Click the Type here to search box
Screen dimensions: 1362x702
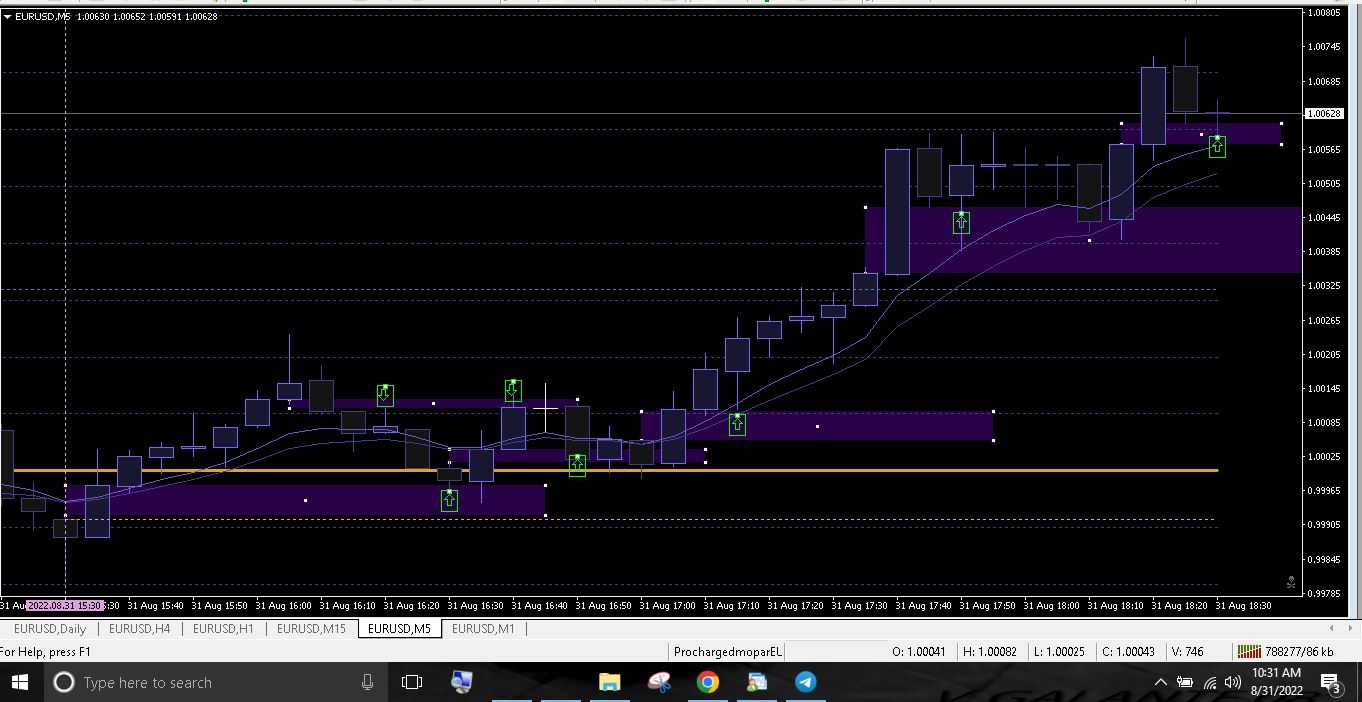tap(215, 682)
